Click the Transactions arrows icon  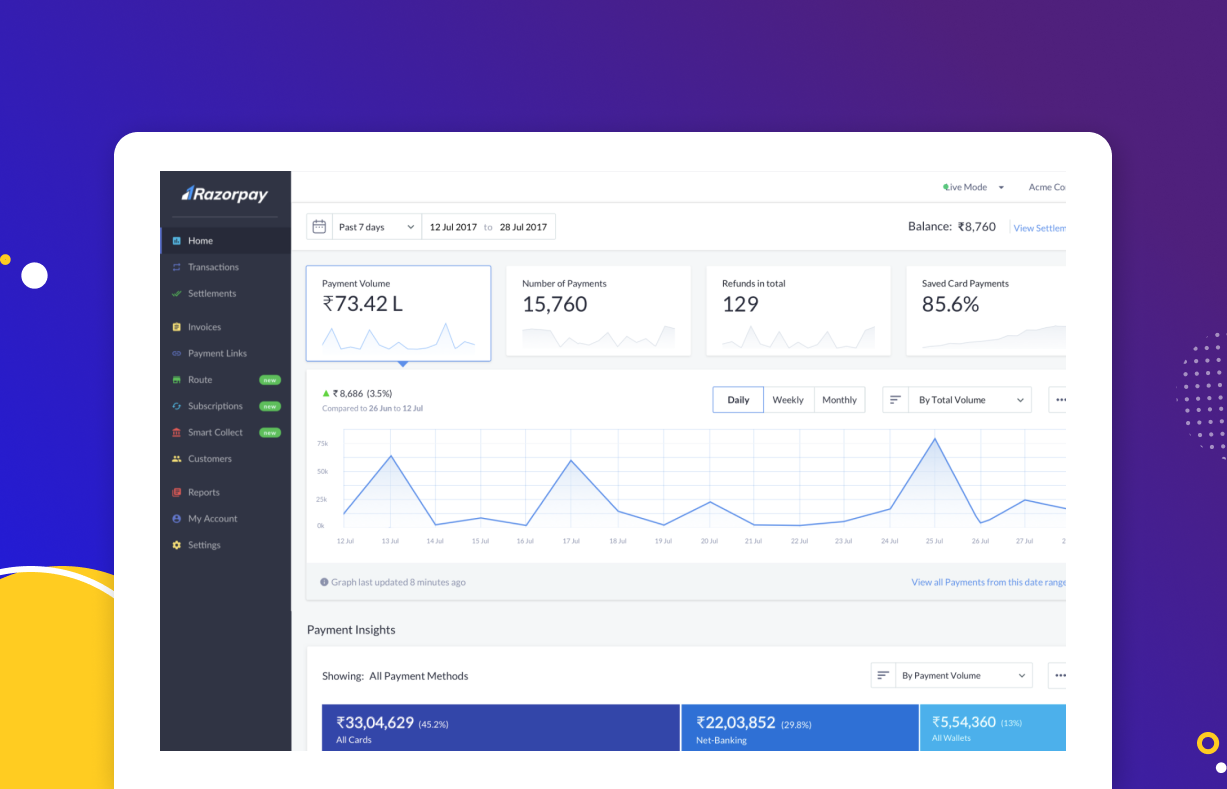(176, 267)
